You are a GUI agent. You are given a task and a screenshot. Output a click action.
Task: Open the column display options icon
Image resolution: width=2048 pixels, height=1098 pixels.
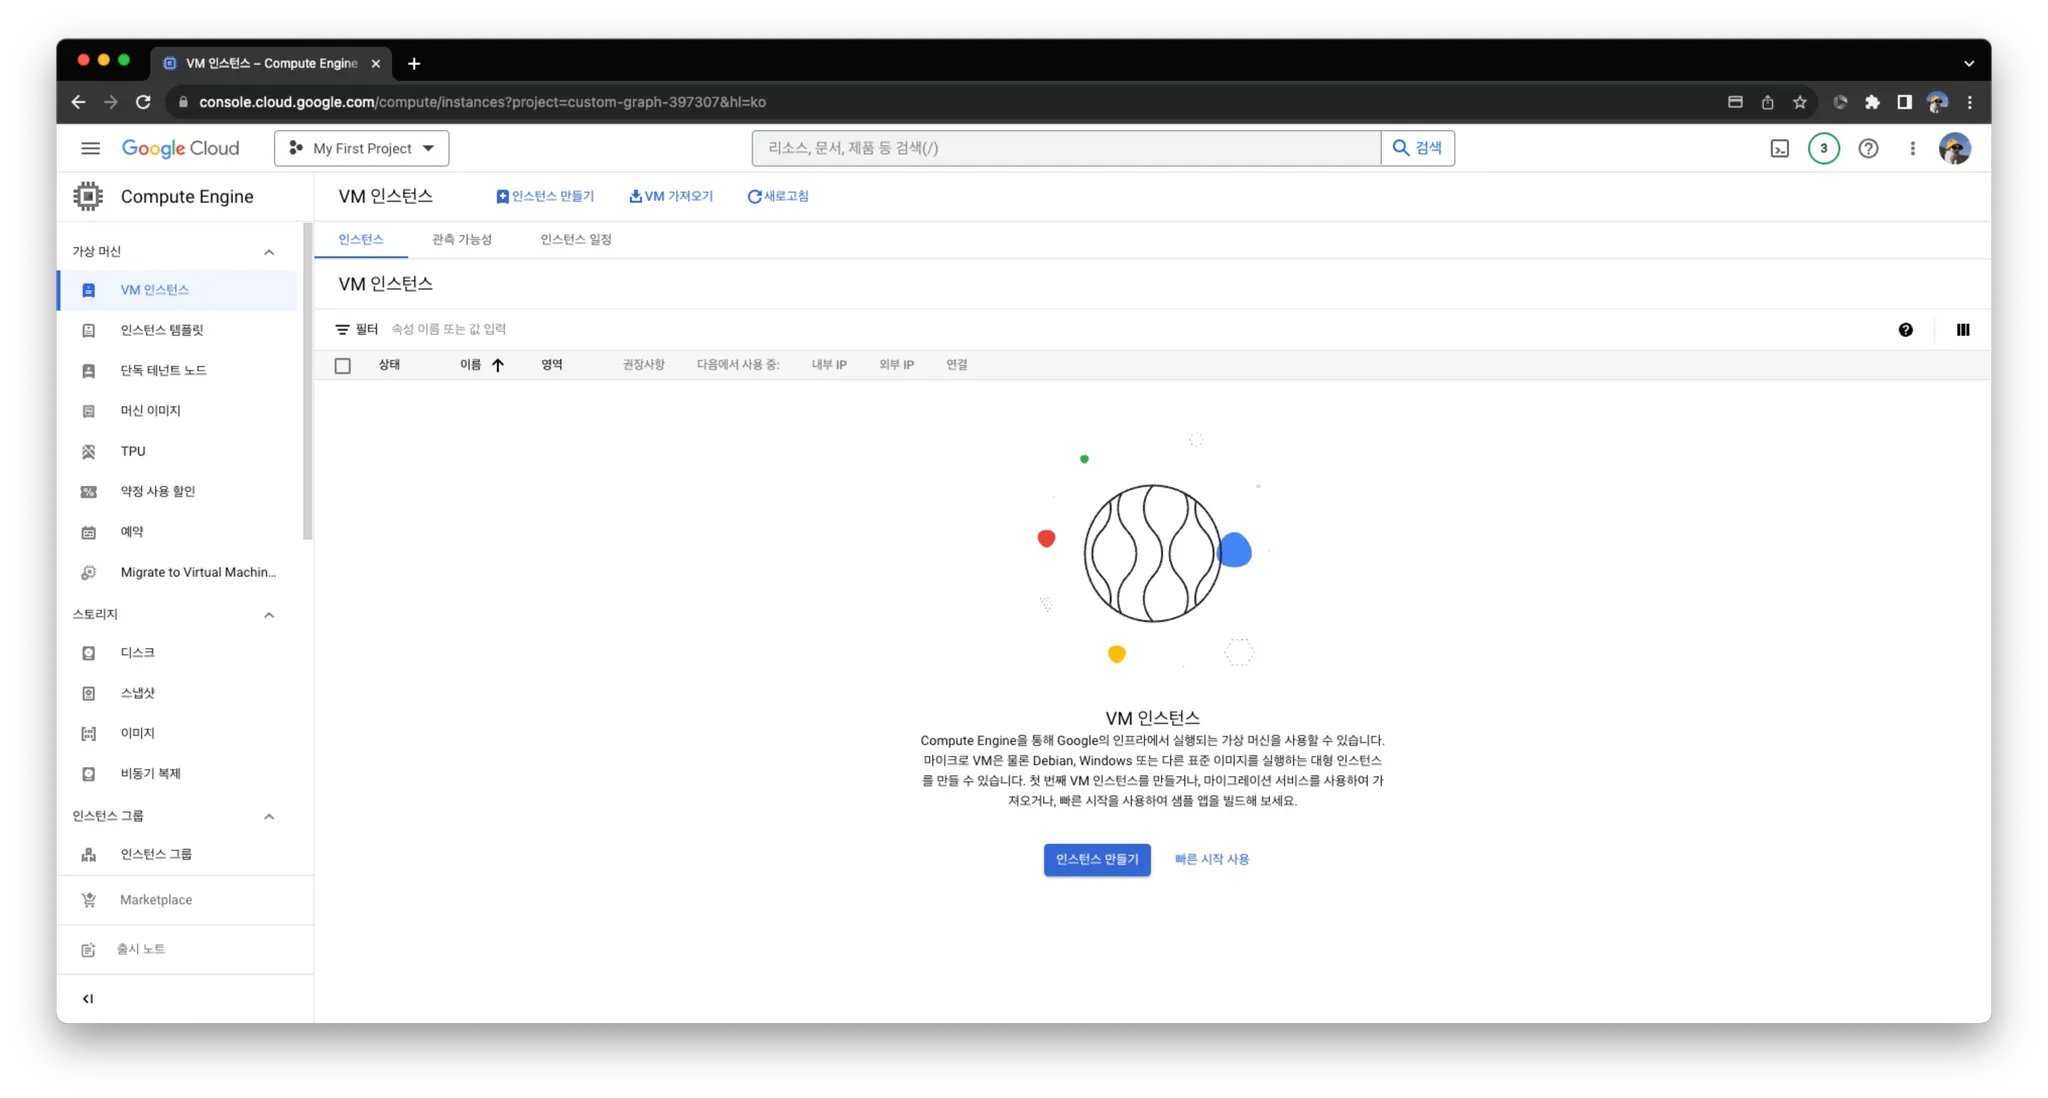point(1962,330)
